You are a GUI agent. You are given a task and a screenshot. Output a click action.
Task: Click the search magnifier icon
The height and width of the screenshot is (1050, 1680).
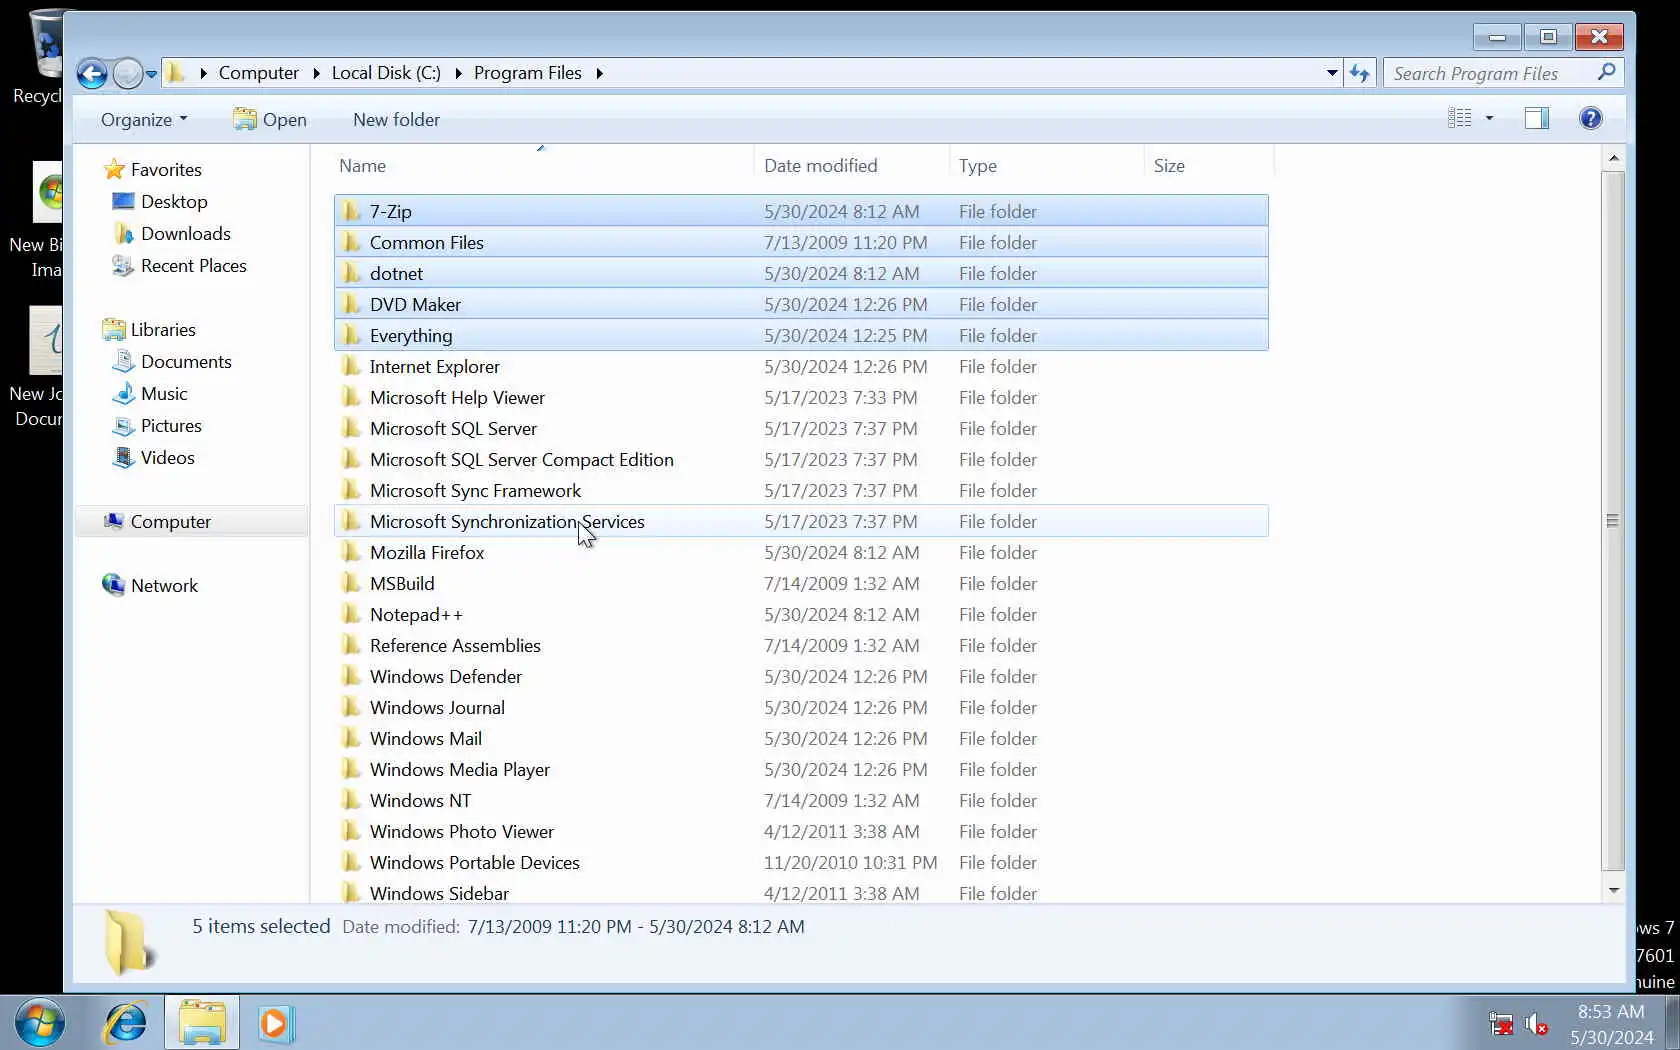1606,73
